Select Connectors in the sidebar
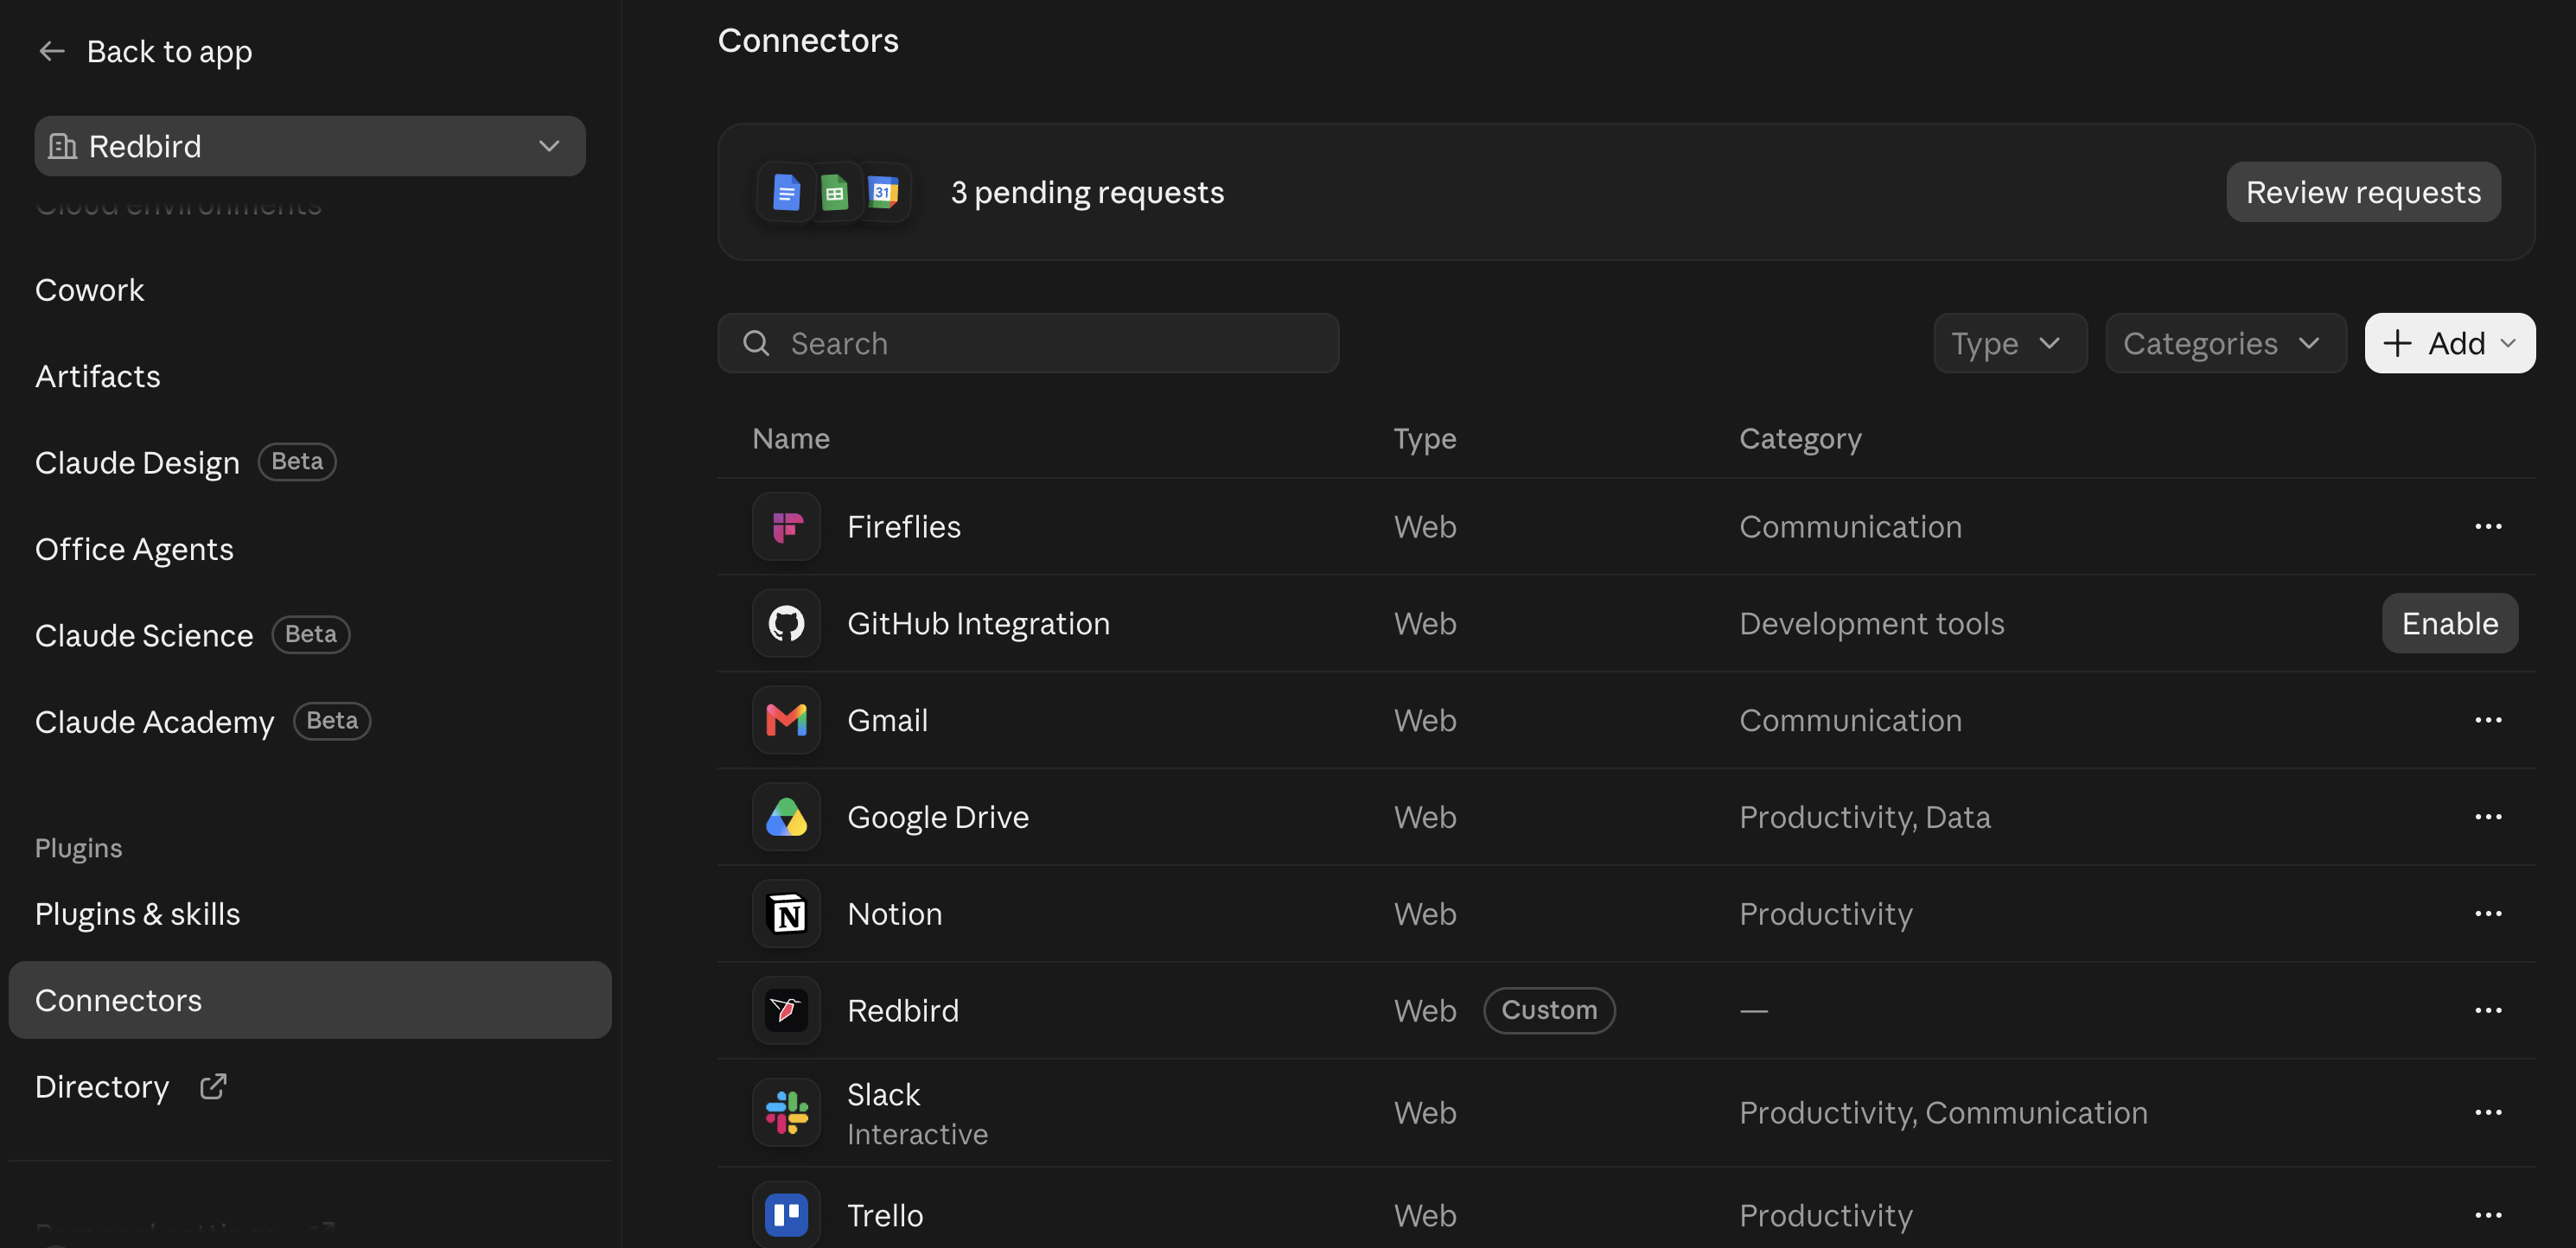Screen dimensions: 2576x1248 tap(310, 1000)
